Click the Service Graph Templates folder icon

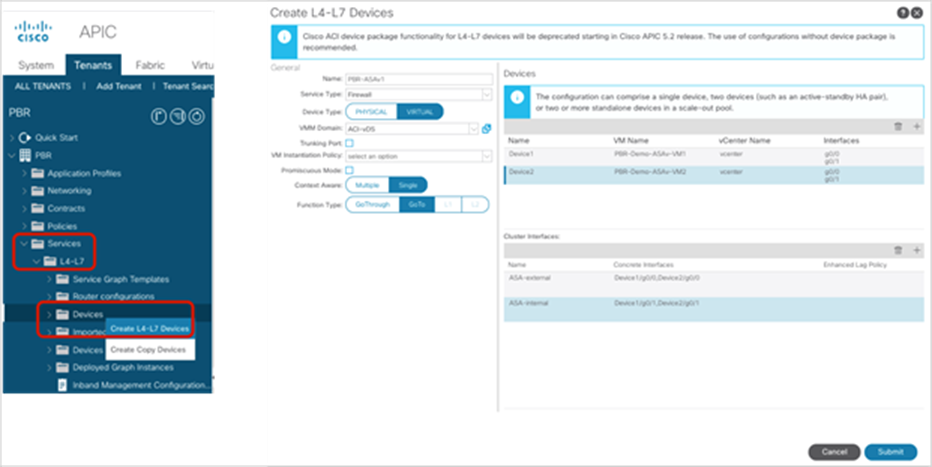coord(62,279)
